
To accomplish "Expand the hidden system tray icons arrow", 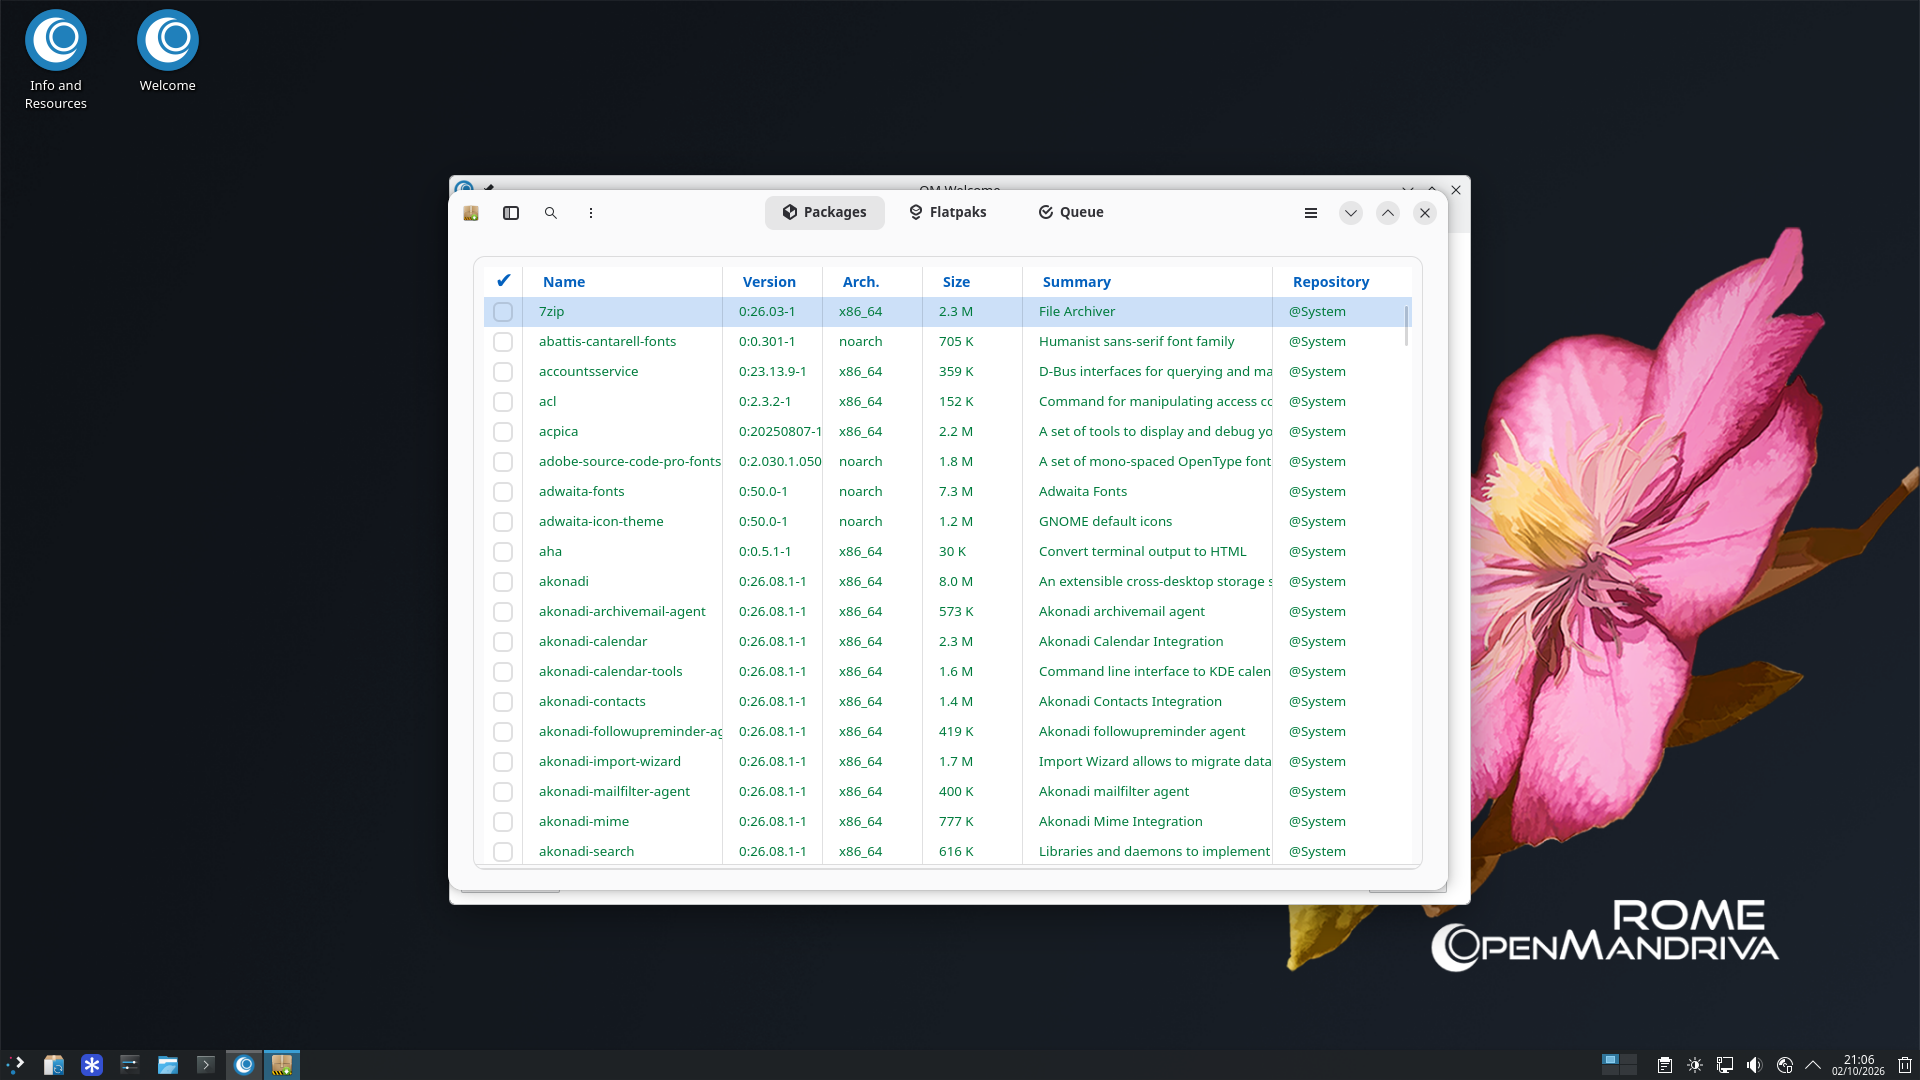I will tap(1813, 1065).
